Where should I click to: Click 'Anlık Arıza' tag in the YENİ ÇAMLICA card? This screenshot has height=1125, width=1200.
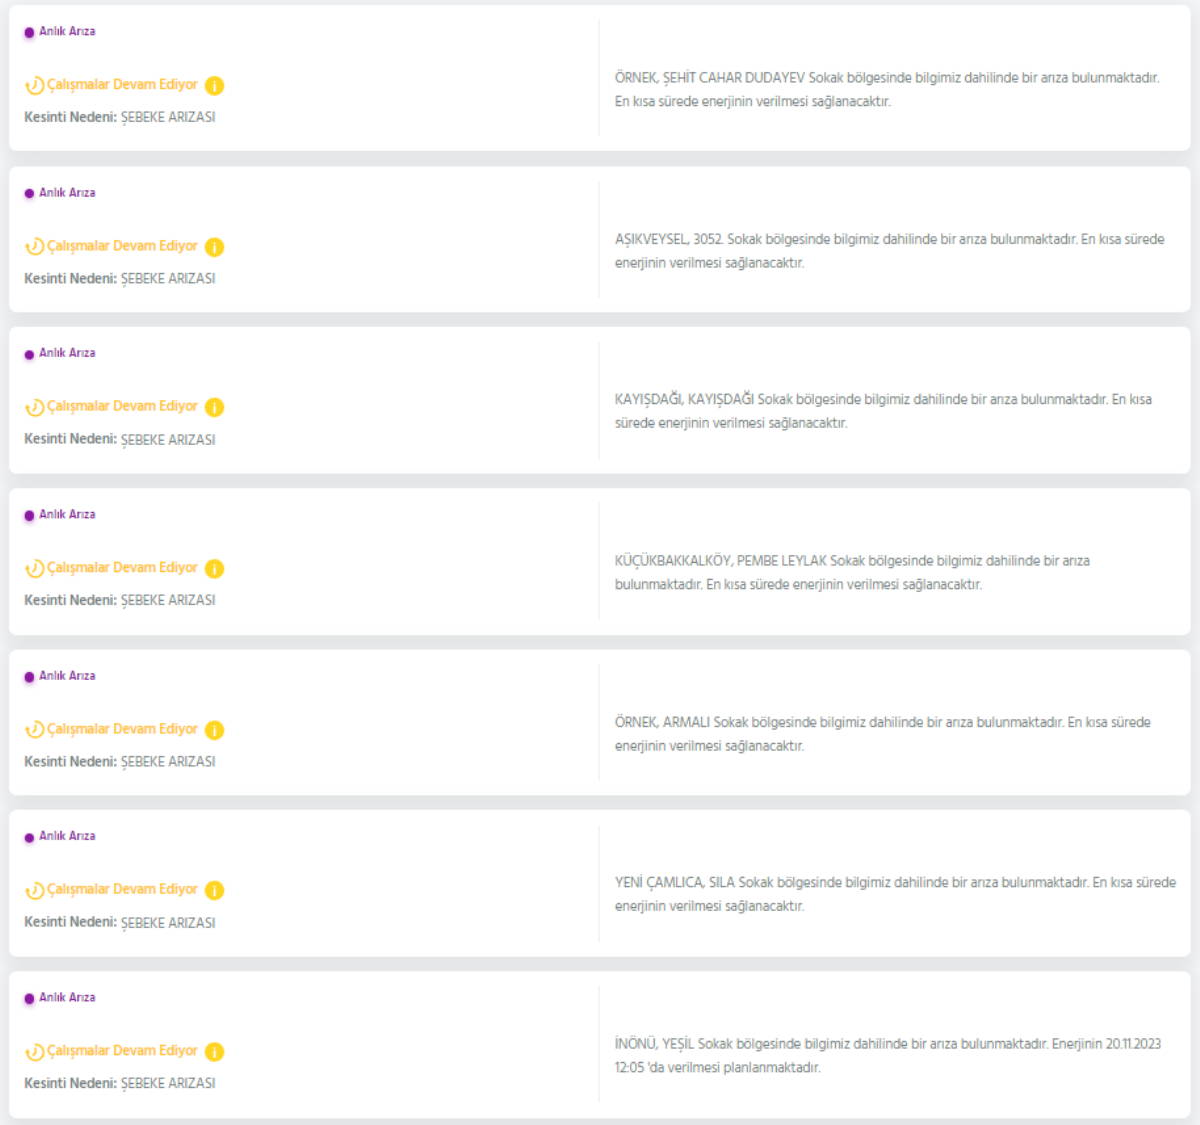[x=67, y=836]
